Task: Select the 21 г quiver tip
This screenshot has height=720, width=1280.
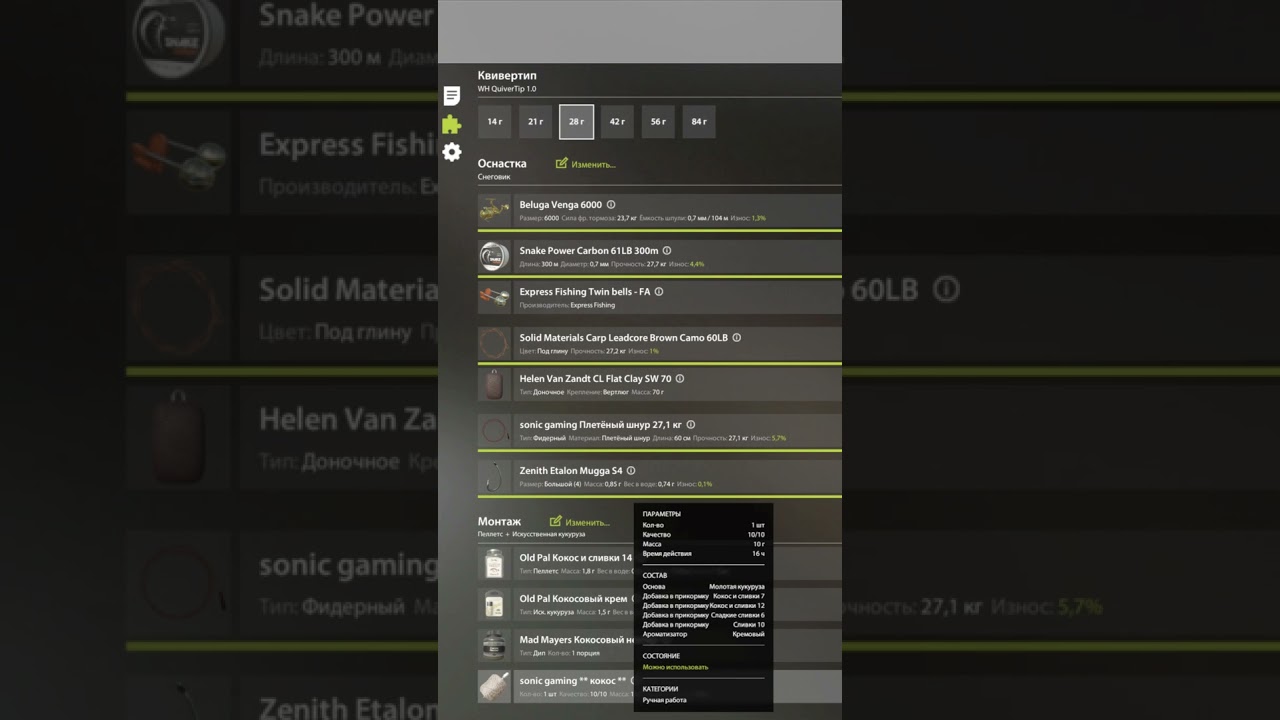Action: pos(536,122)
